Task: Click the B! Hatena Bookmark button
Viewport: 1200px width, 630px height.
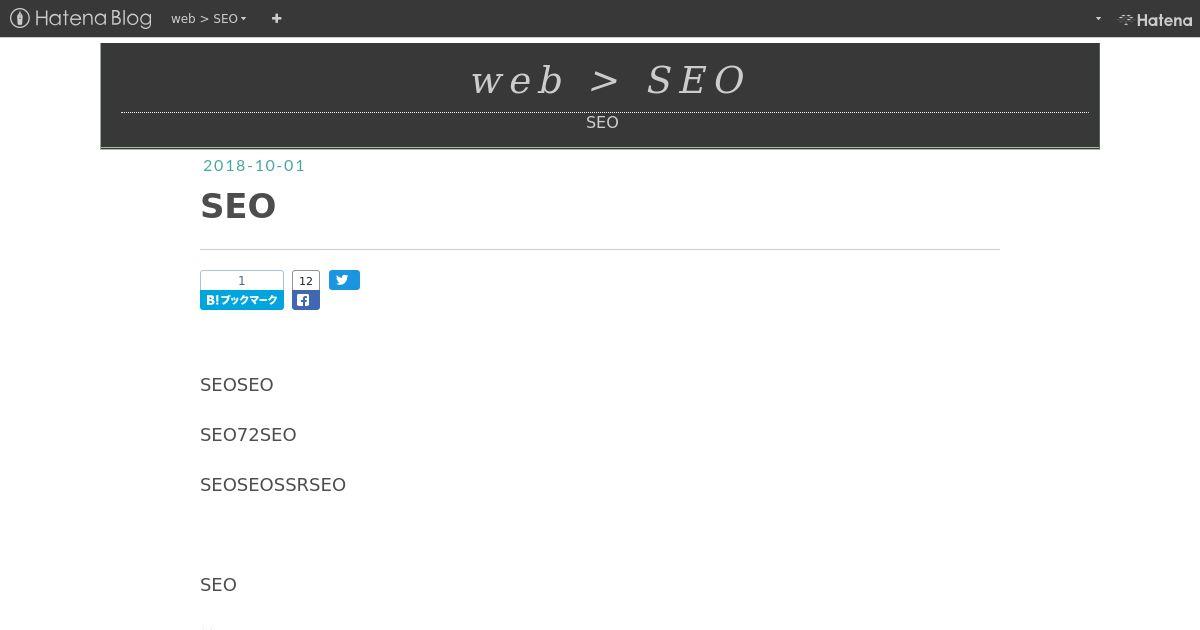Action: click(242, 300)
